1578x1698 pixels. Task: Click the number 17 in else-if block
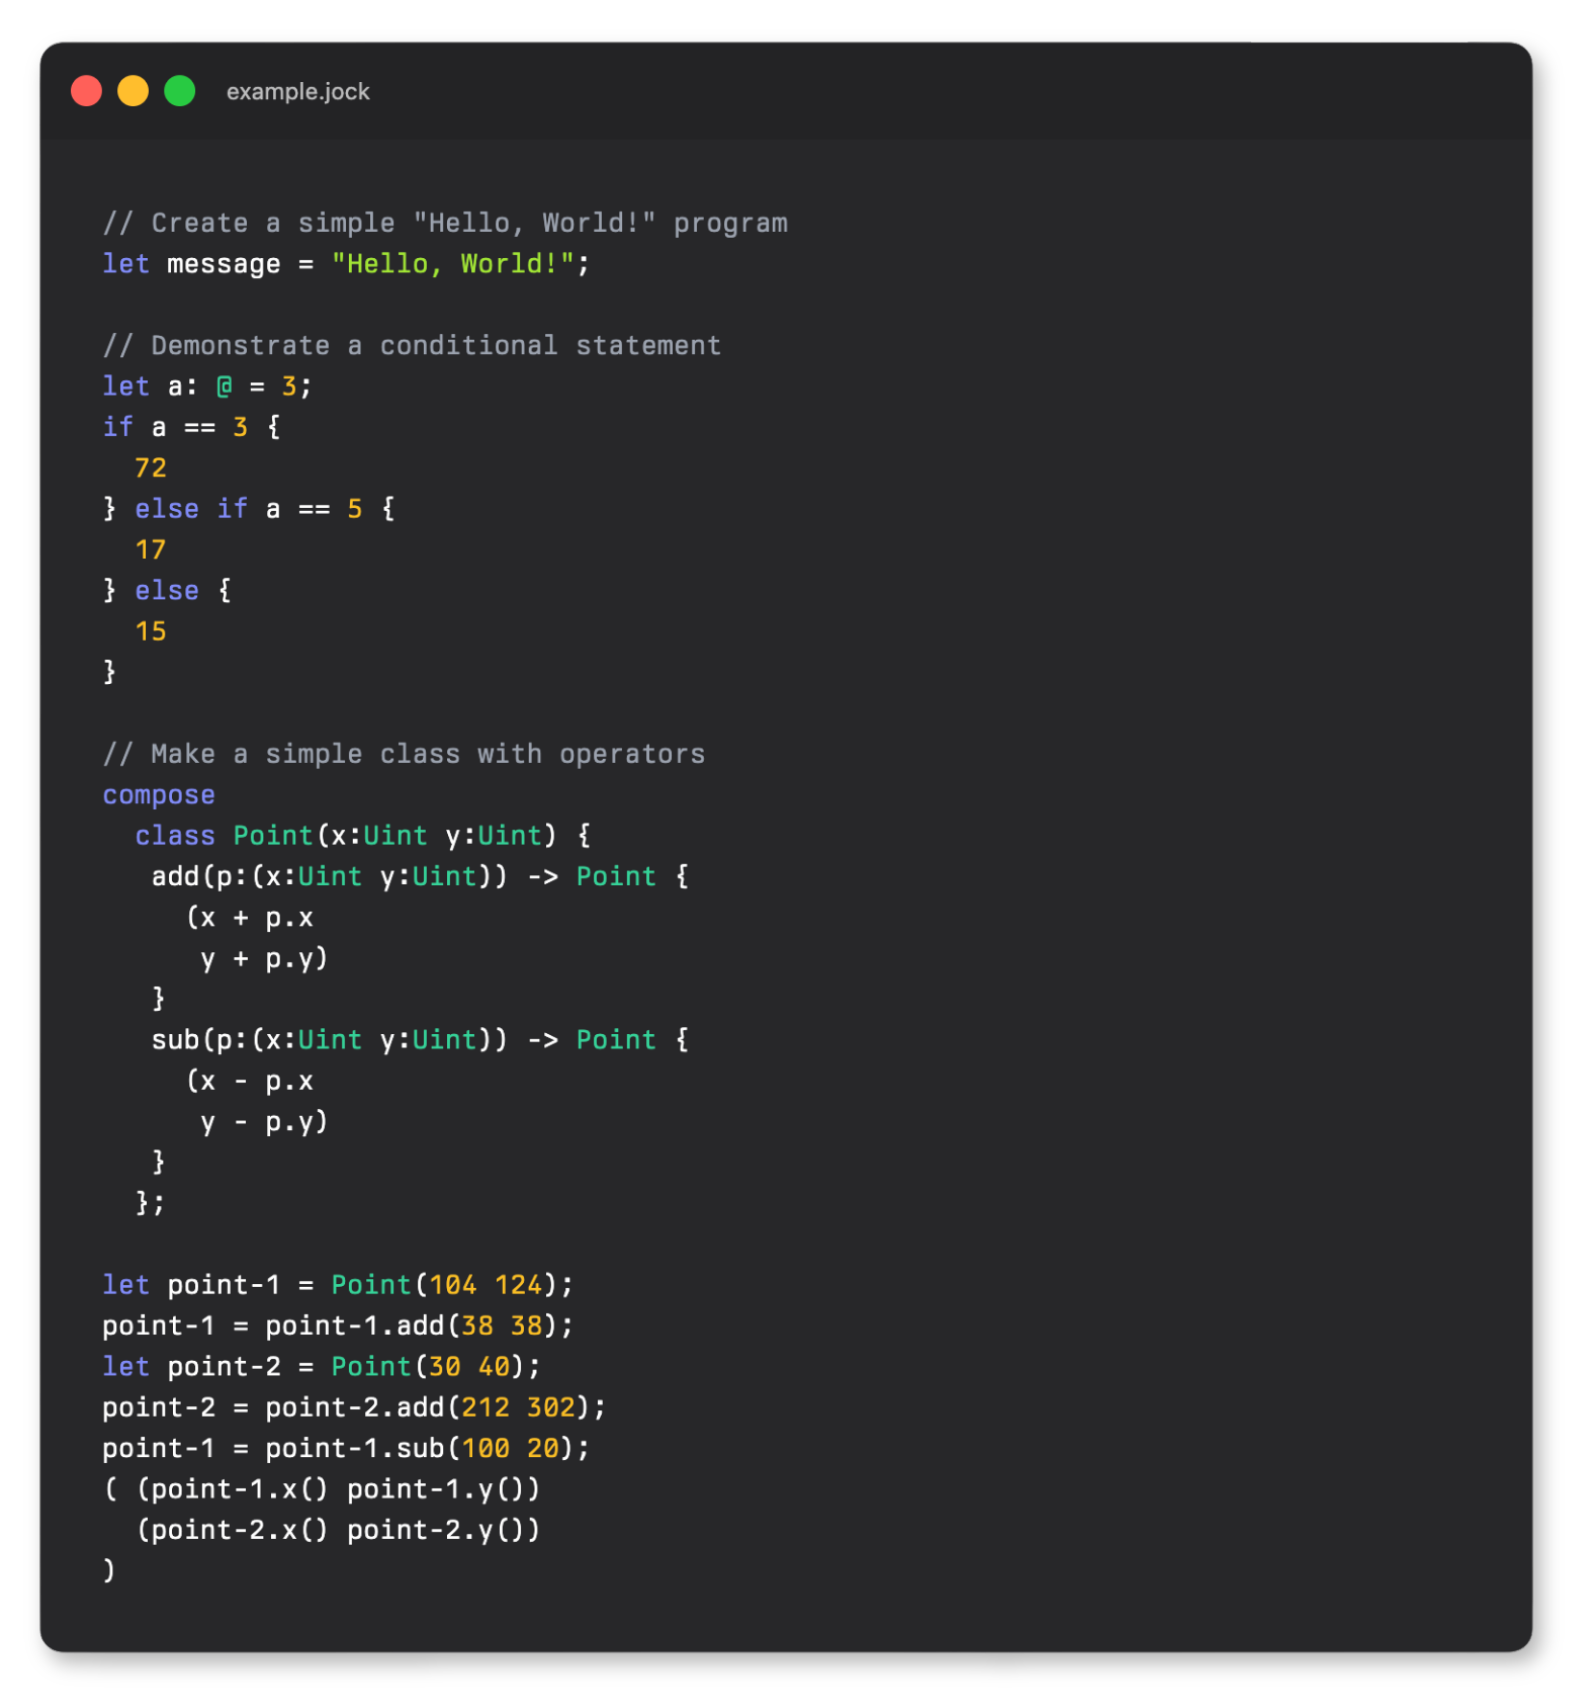(x=151, y=550)
